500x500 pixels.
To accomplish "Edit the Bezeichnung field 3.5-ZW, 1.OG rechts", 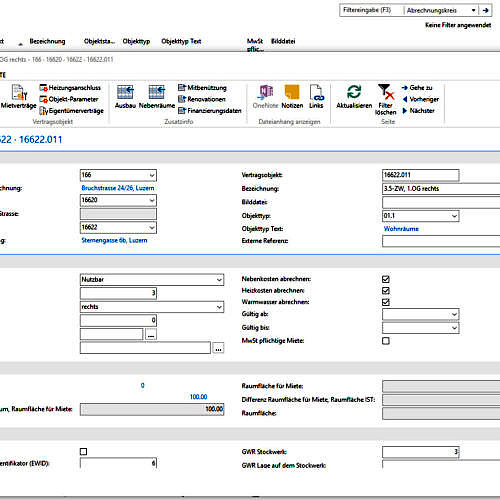I will (441, 189).
